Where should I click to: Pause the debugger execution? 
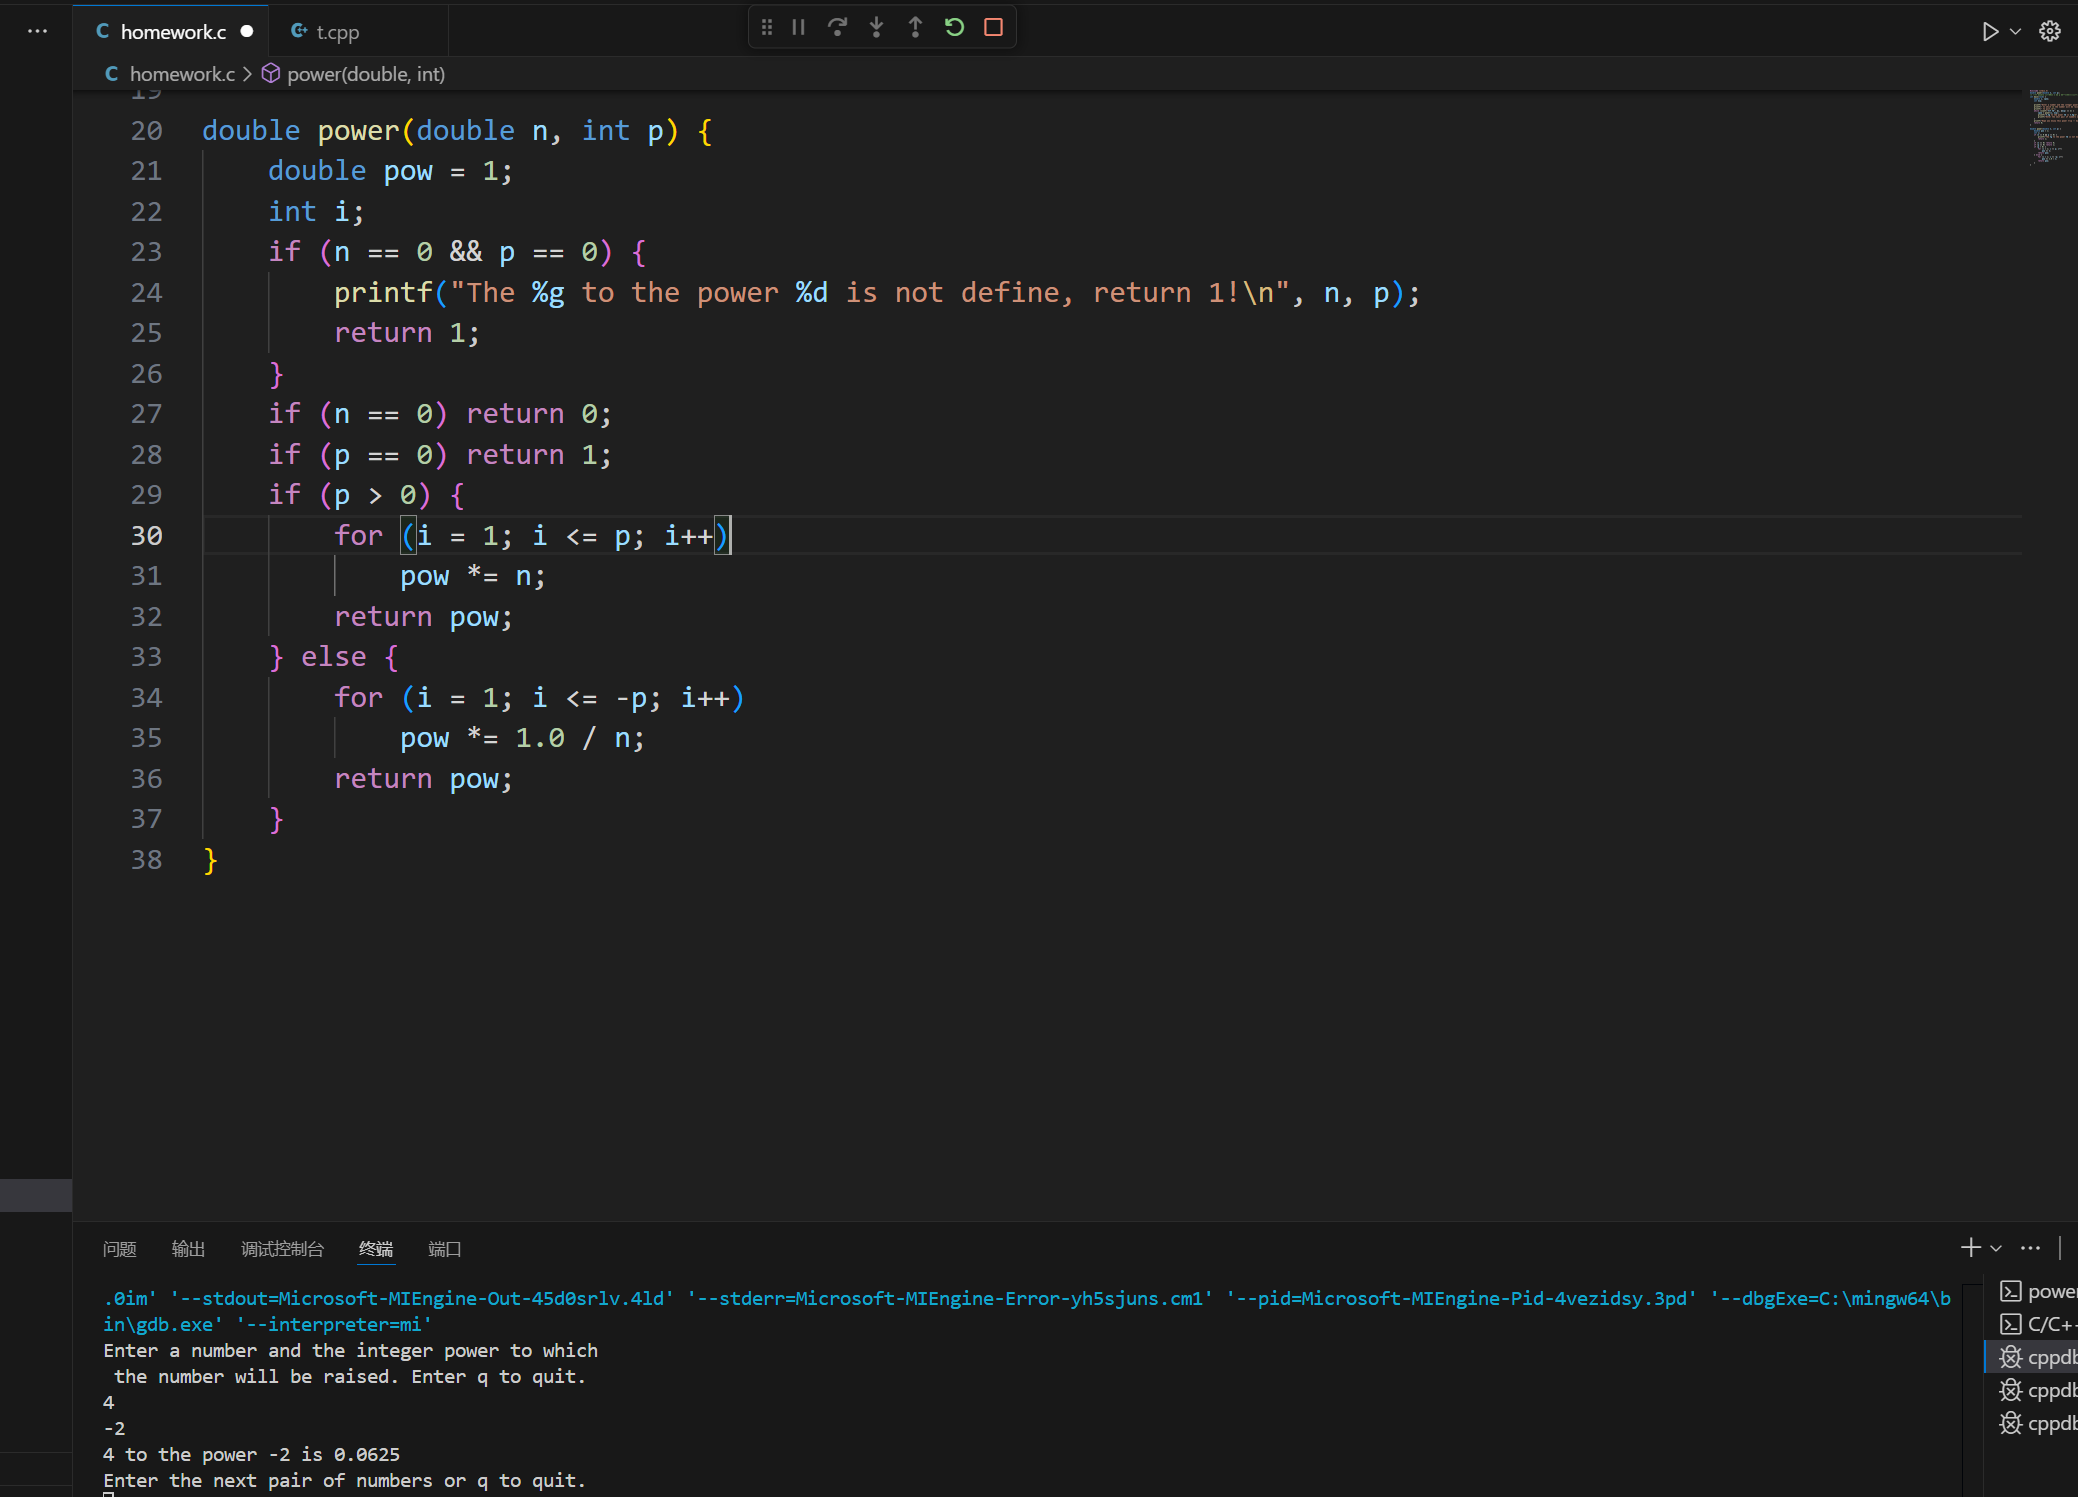(x=798, y=28)
